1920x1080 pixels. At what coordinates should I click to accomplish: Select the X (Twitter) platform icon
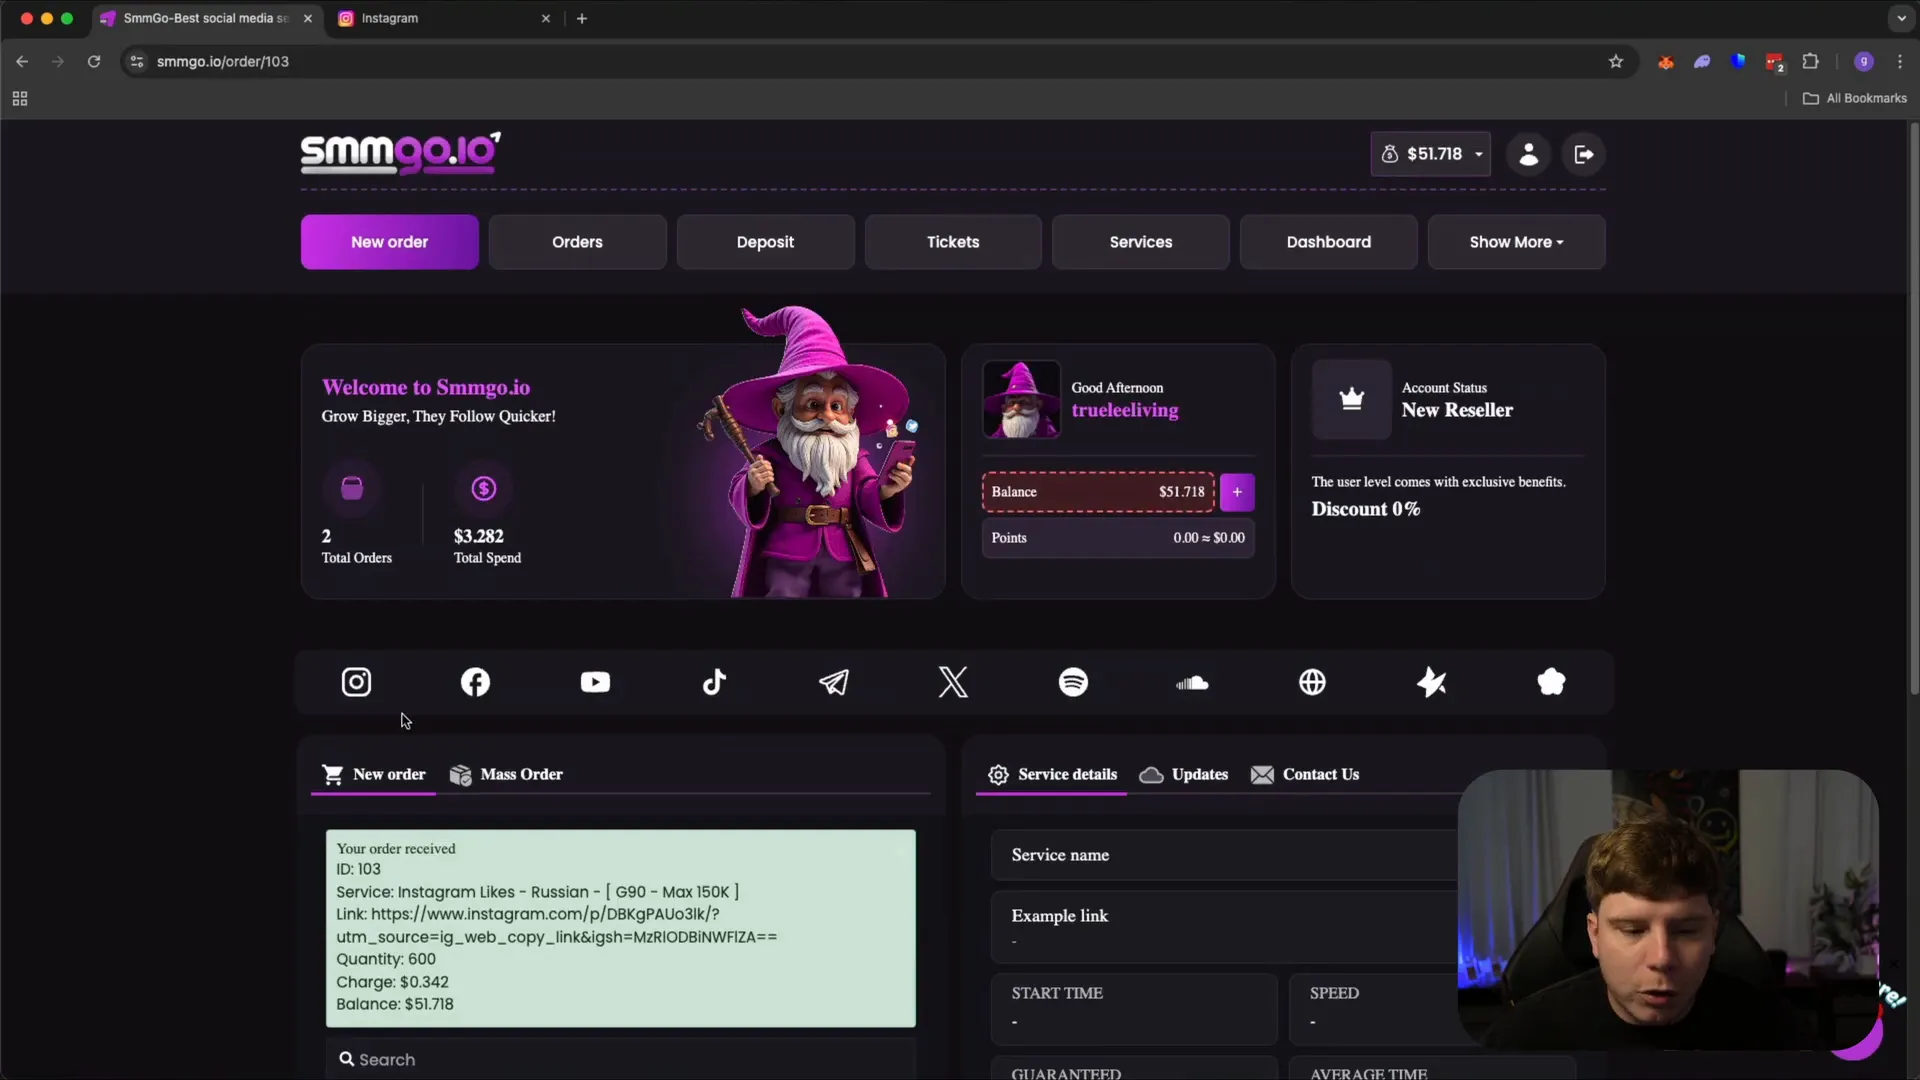coord(953,682)
